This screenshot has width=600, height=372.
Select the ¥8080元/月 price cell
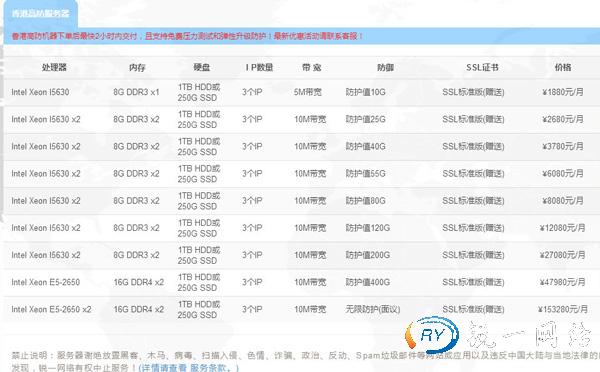[x=563, y=201]
